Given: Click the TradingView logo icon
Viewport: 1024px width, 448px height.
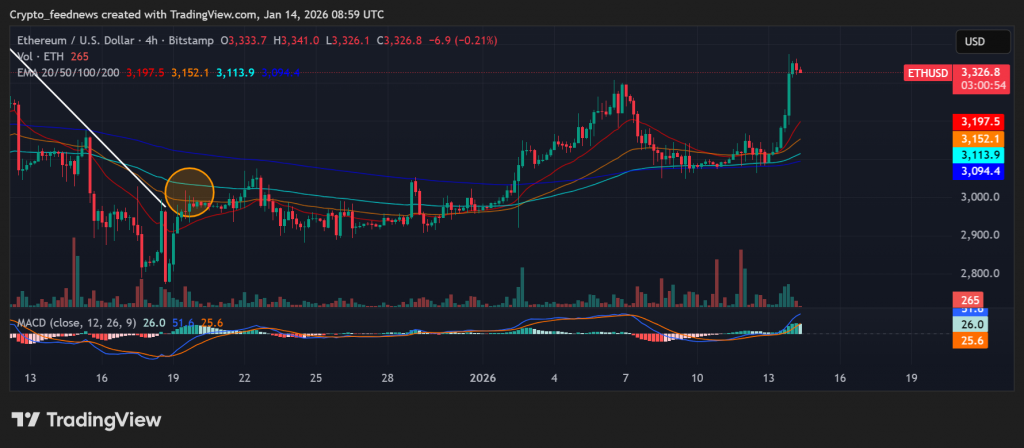Looking at the screenshot, I should coord(28,419).
